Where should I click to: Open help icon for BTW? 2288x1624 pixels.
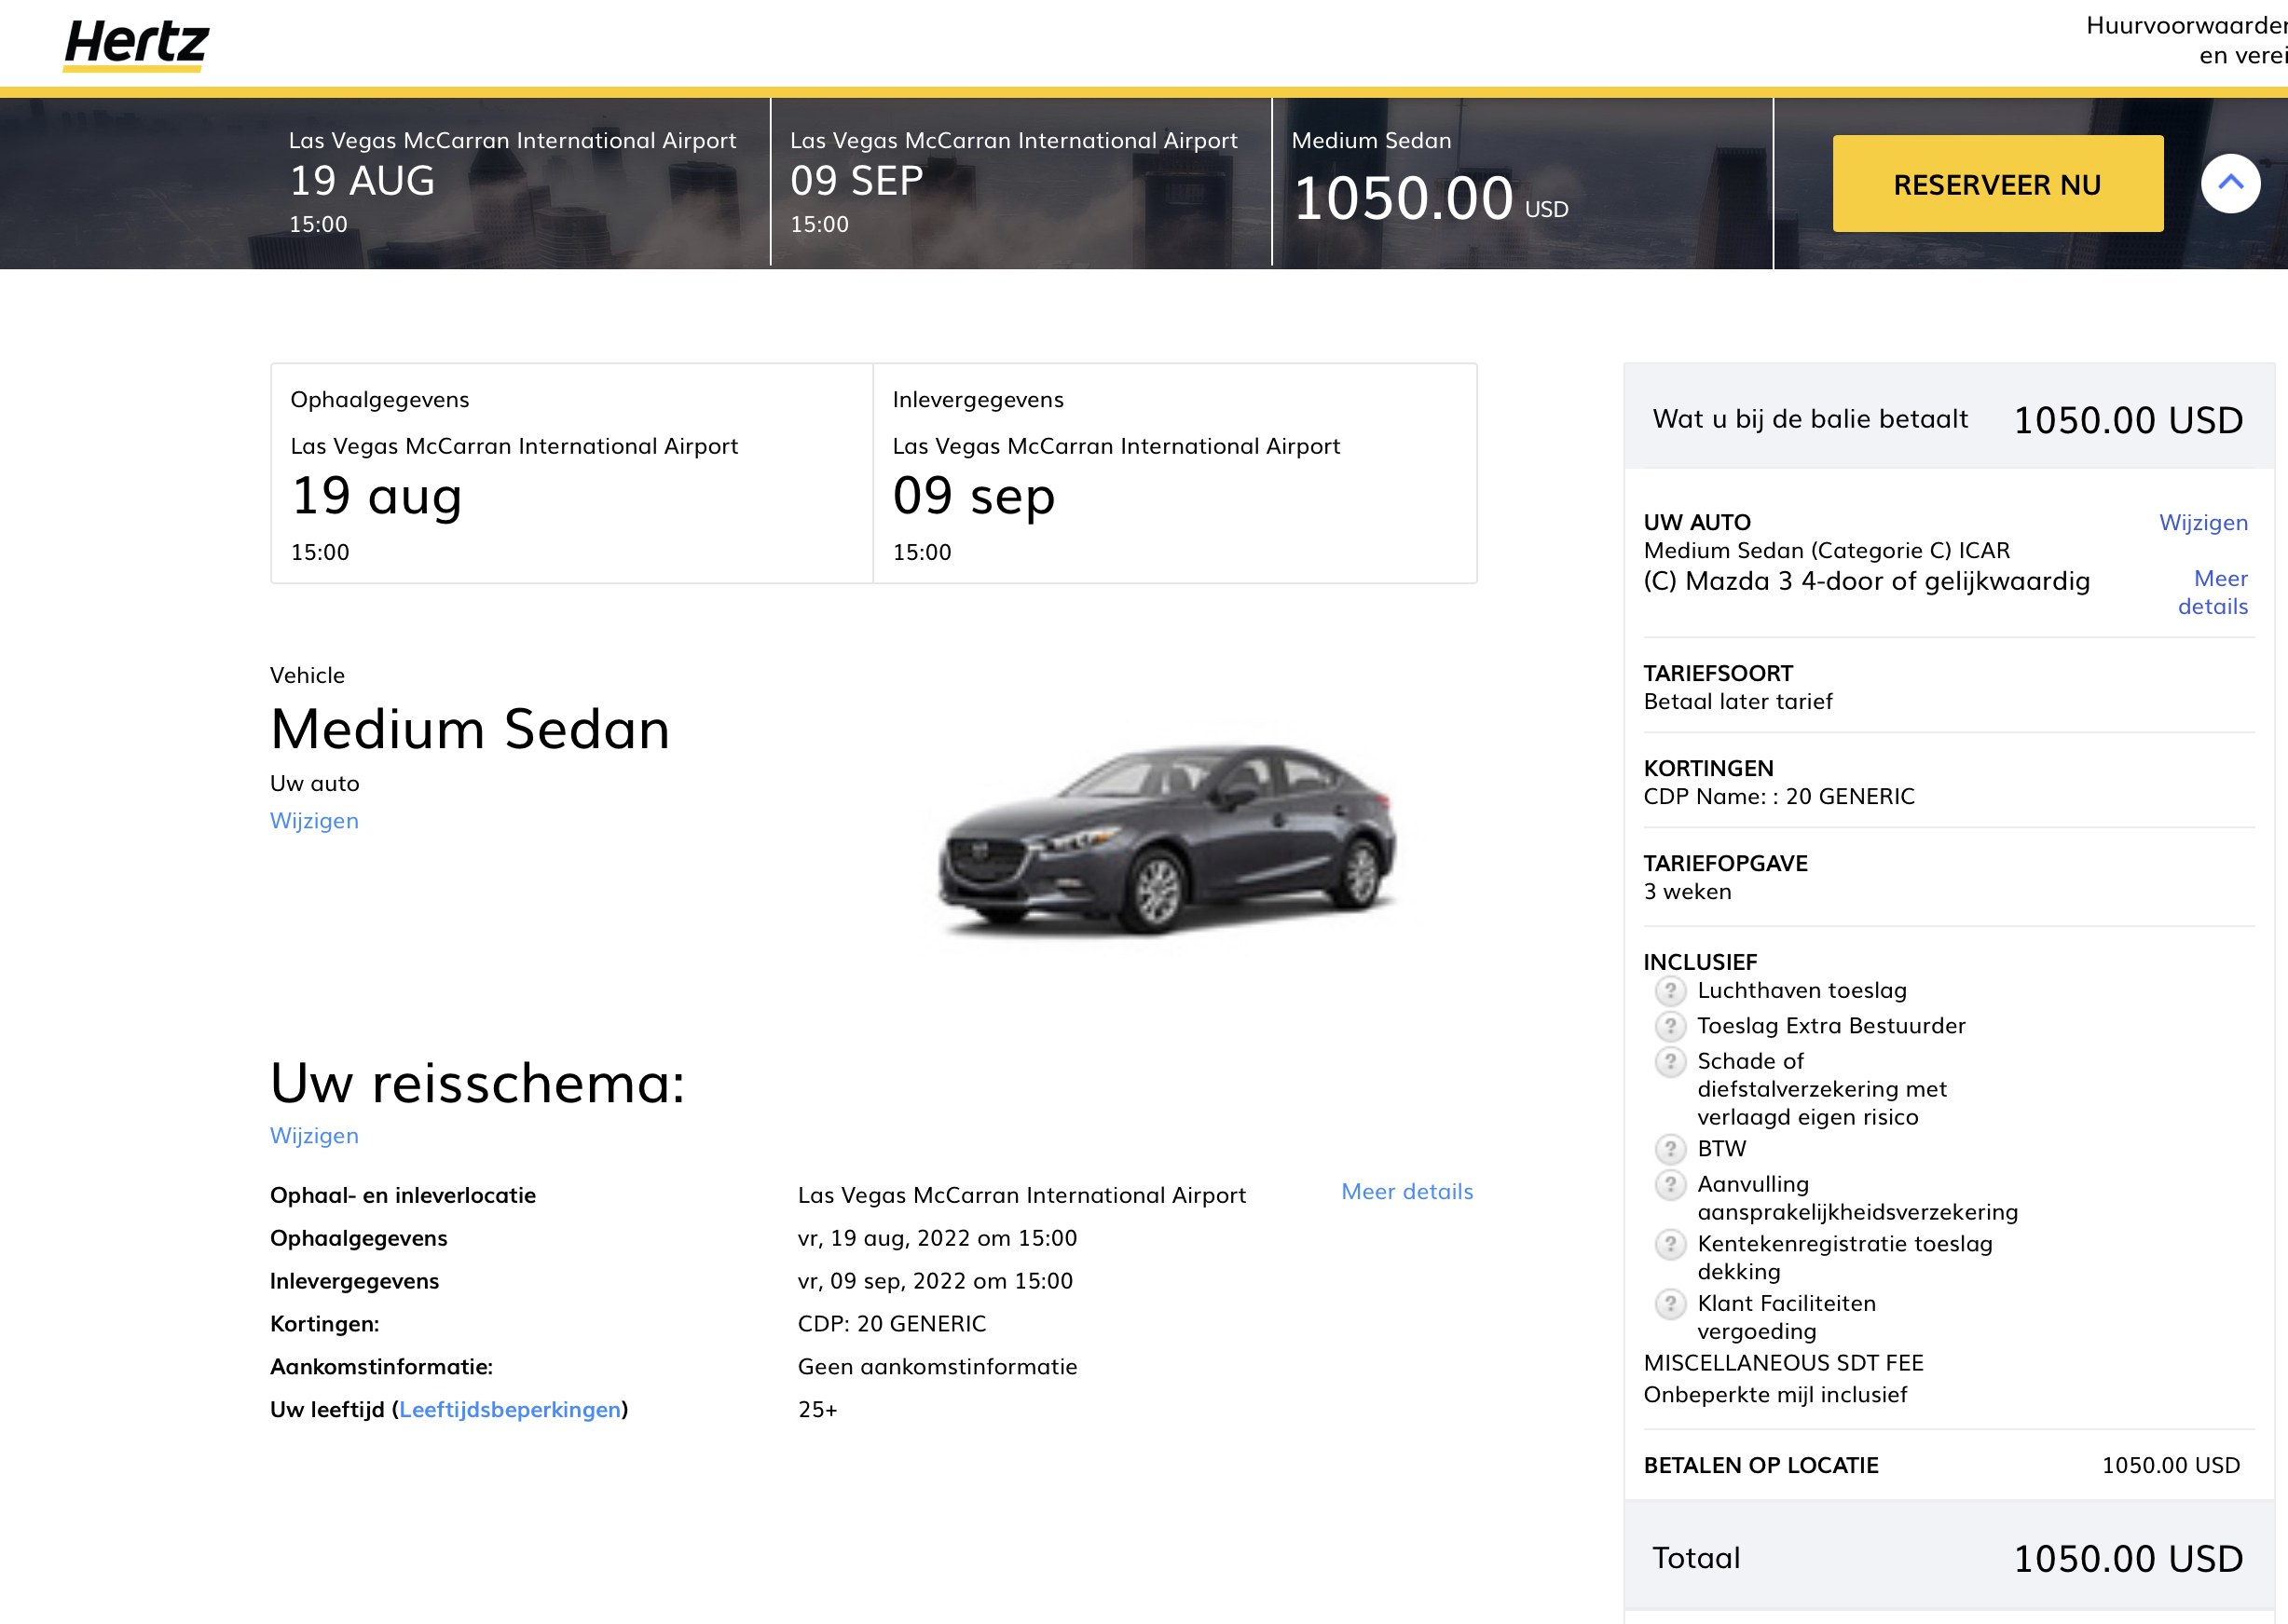tap(1669, 1148)
